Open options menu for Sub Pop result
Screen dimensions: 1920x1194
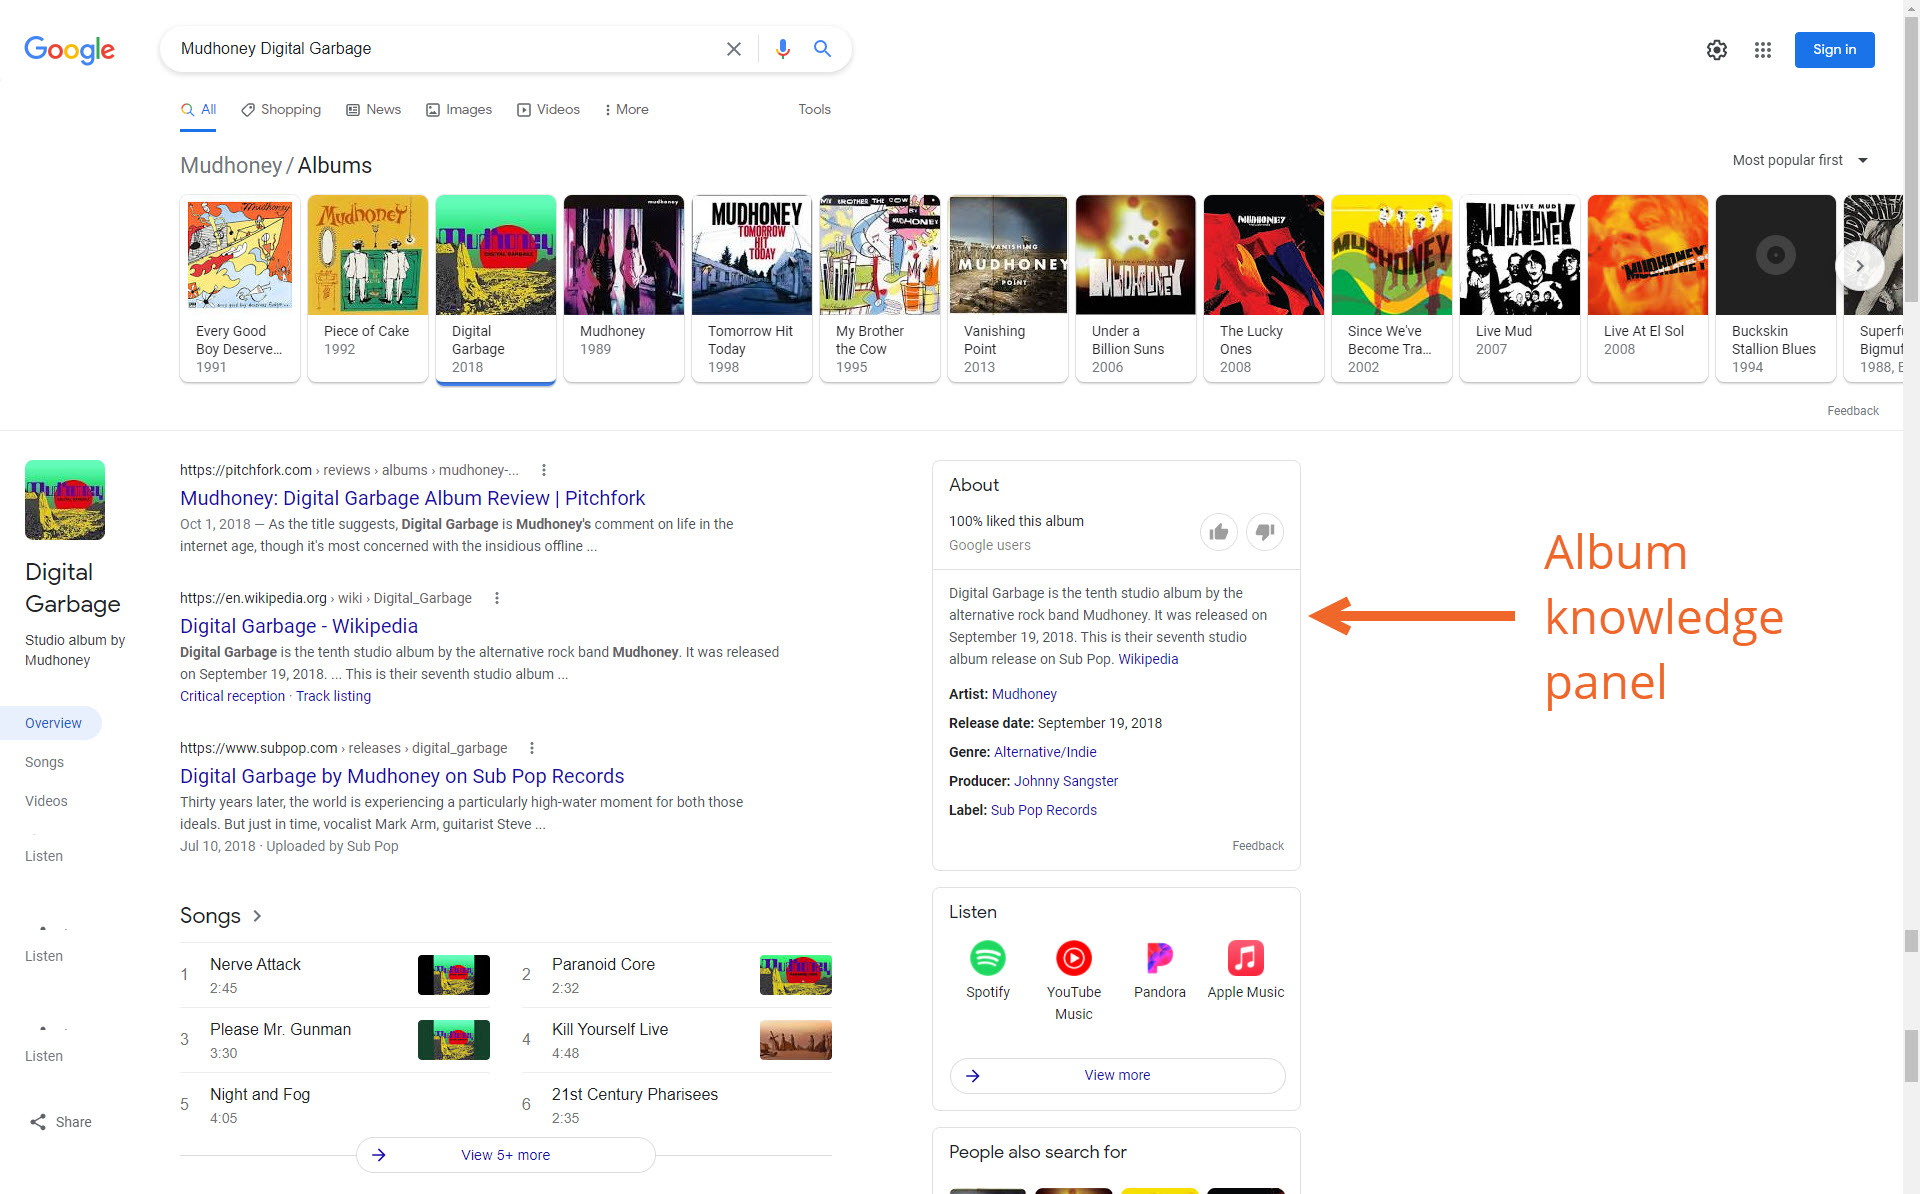[531, 748]
